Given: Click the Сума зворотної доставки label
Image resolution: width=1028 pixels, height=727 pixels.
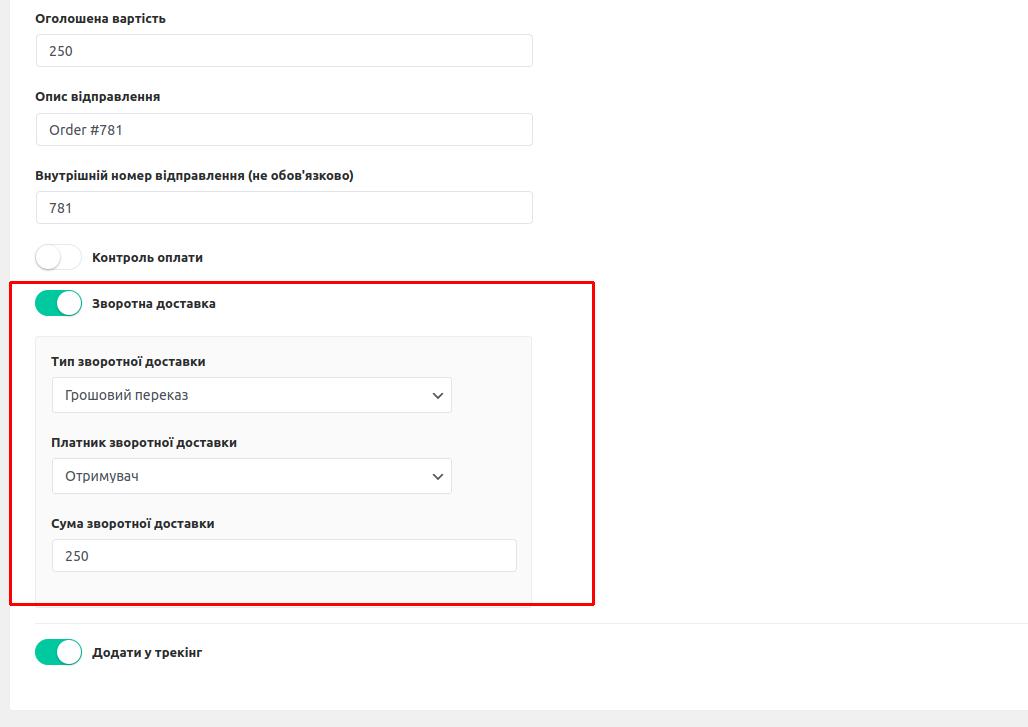Looking at the screenshot, I should tap(133, 524).
